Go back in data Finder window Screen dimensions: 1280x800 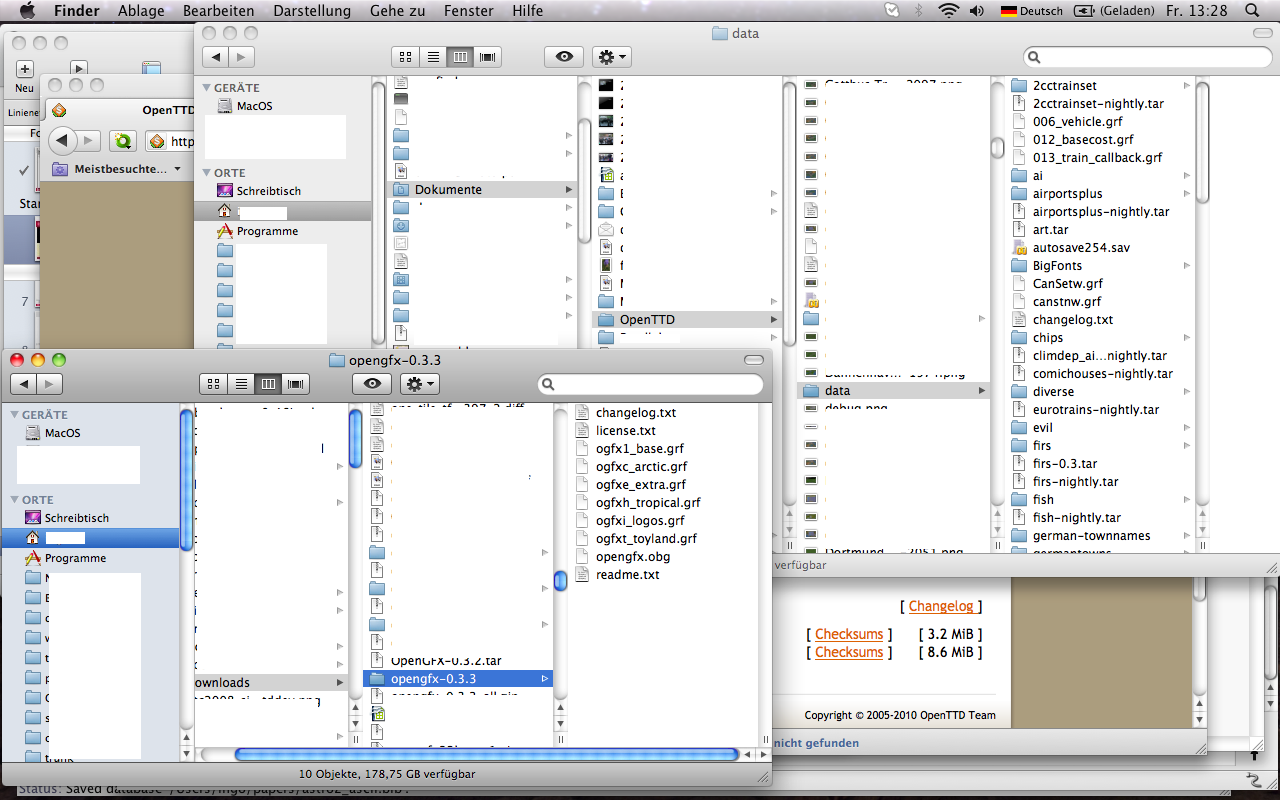(x=216, y=57)
